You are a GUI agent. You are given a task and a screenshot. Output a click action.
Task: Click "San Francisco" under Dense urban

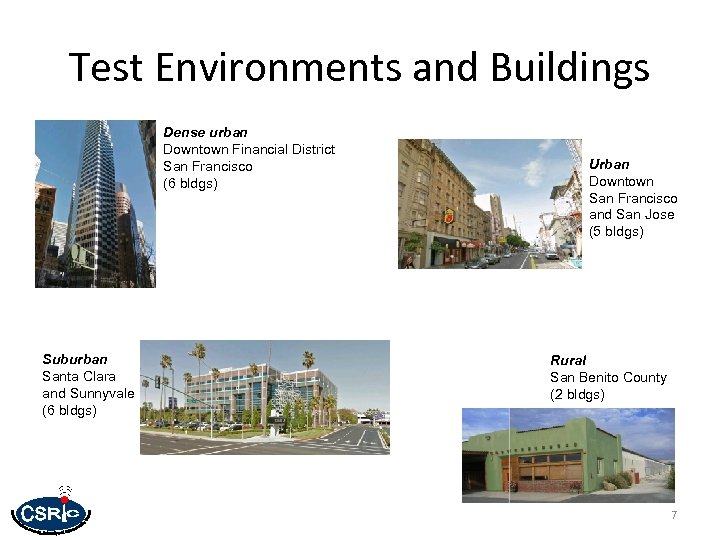coord(208,166)
